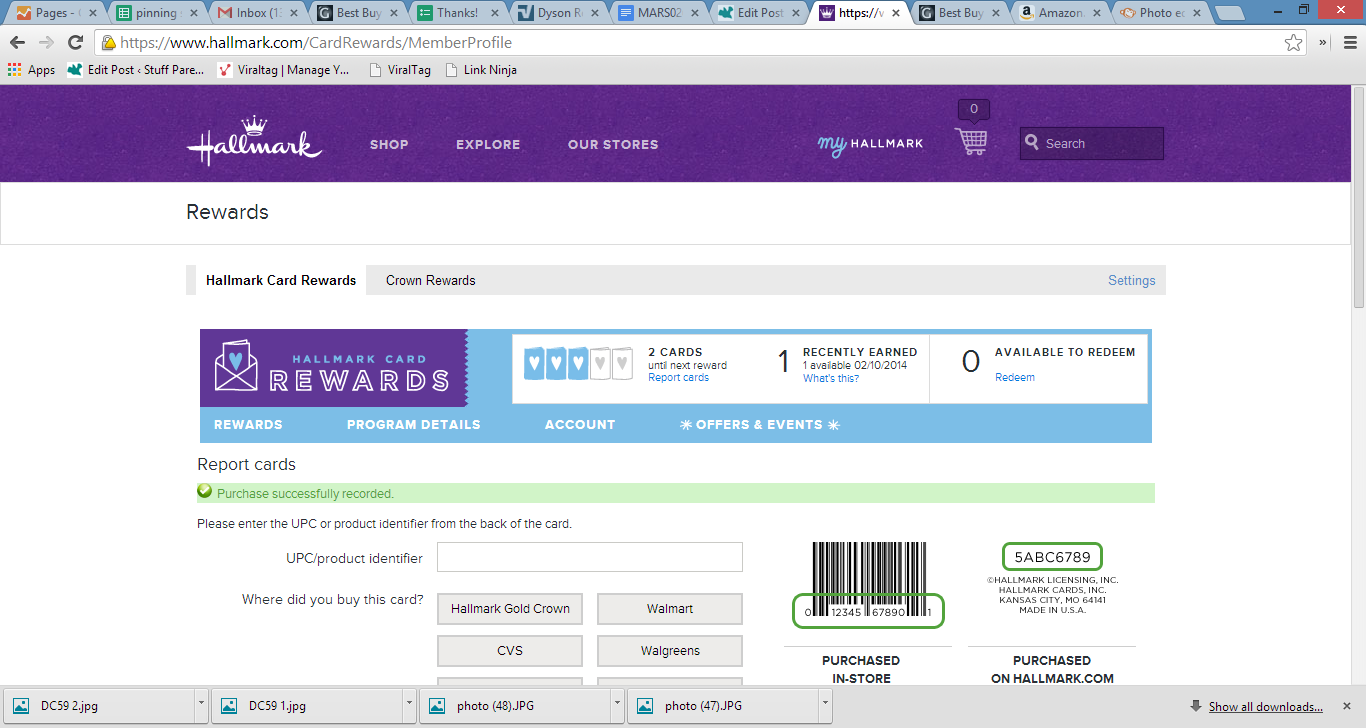Expand dropdown arrow for DC59 2.jpg download
The height and width of the screenshot is (728, 1366).
[x=201, y=705]
